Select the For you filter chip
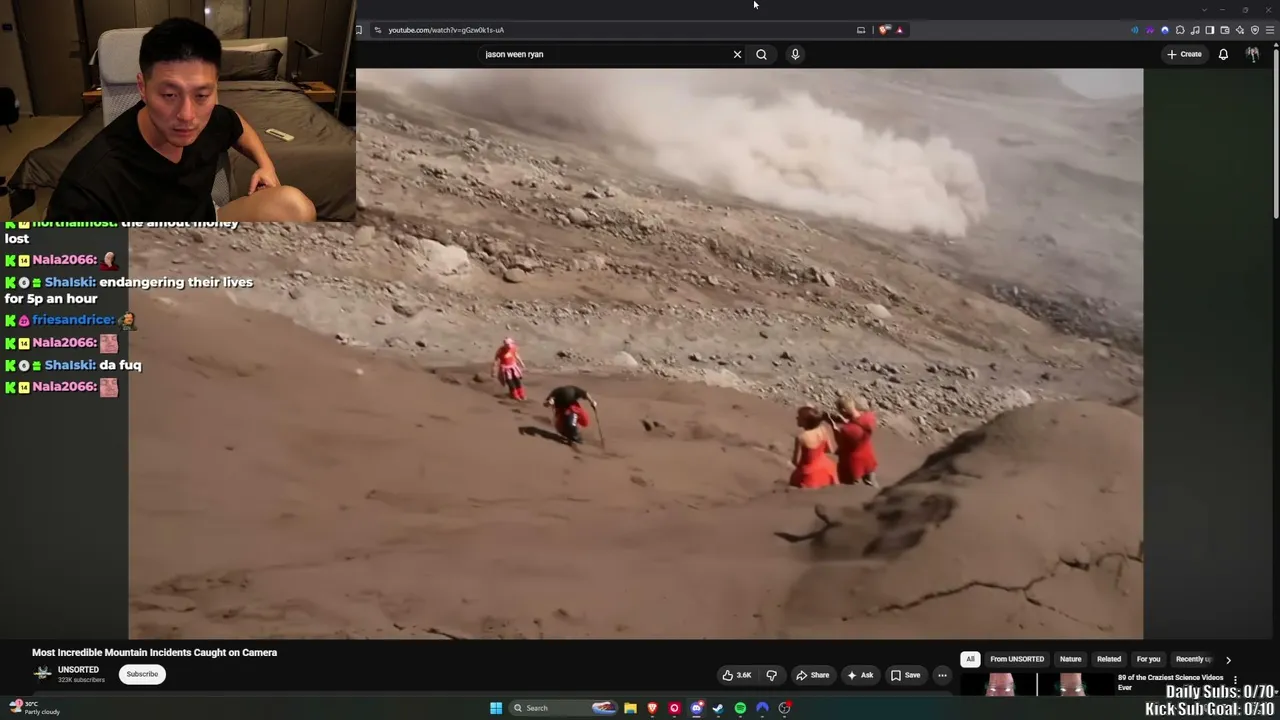This screenshot has width=1280, height=720. [x=1148, y=659]
